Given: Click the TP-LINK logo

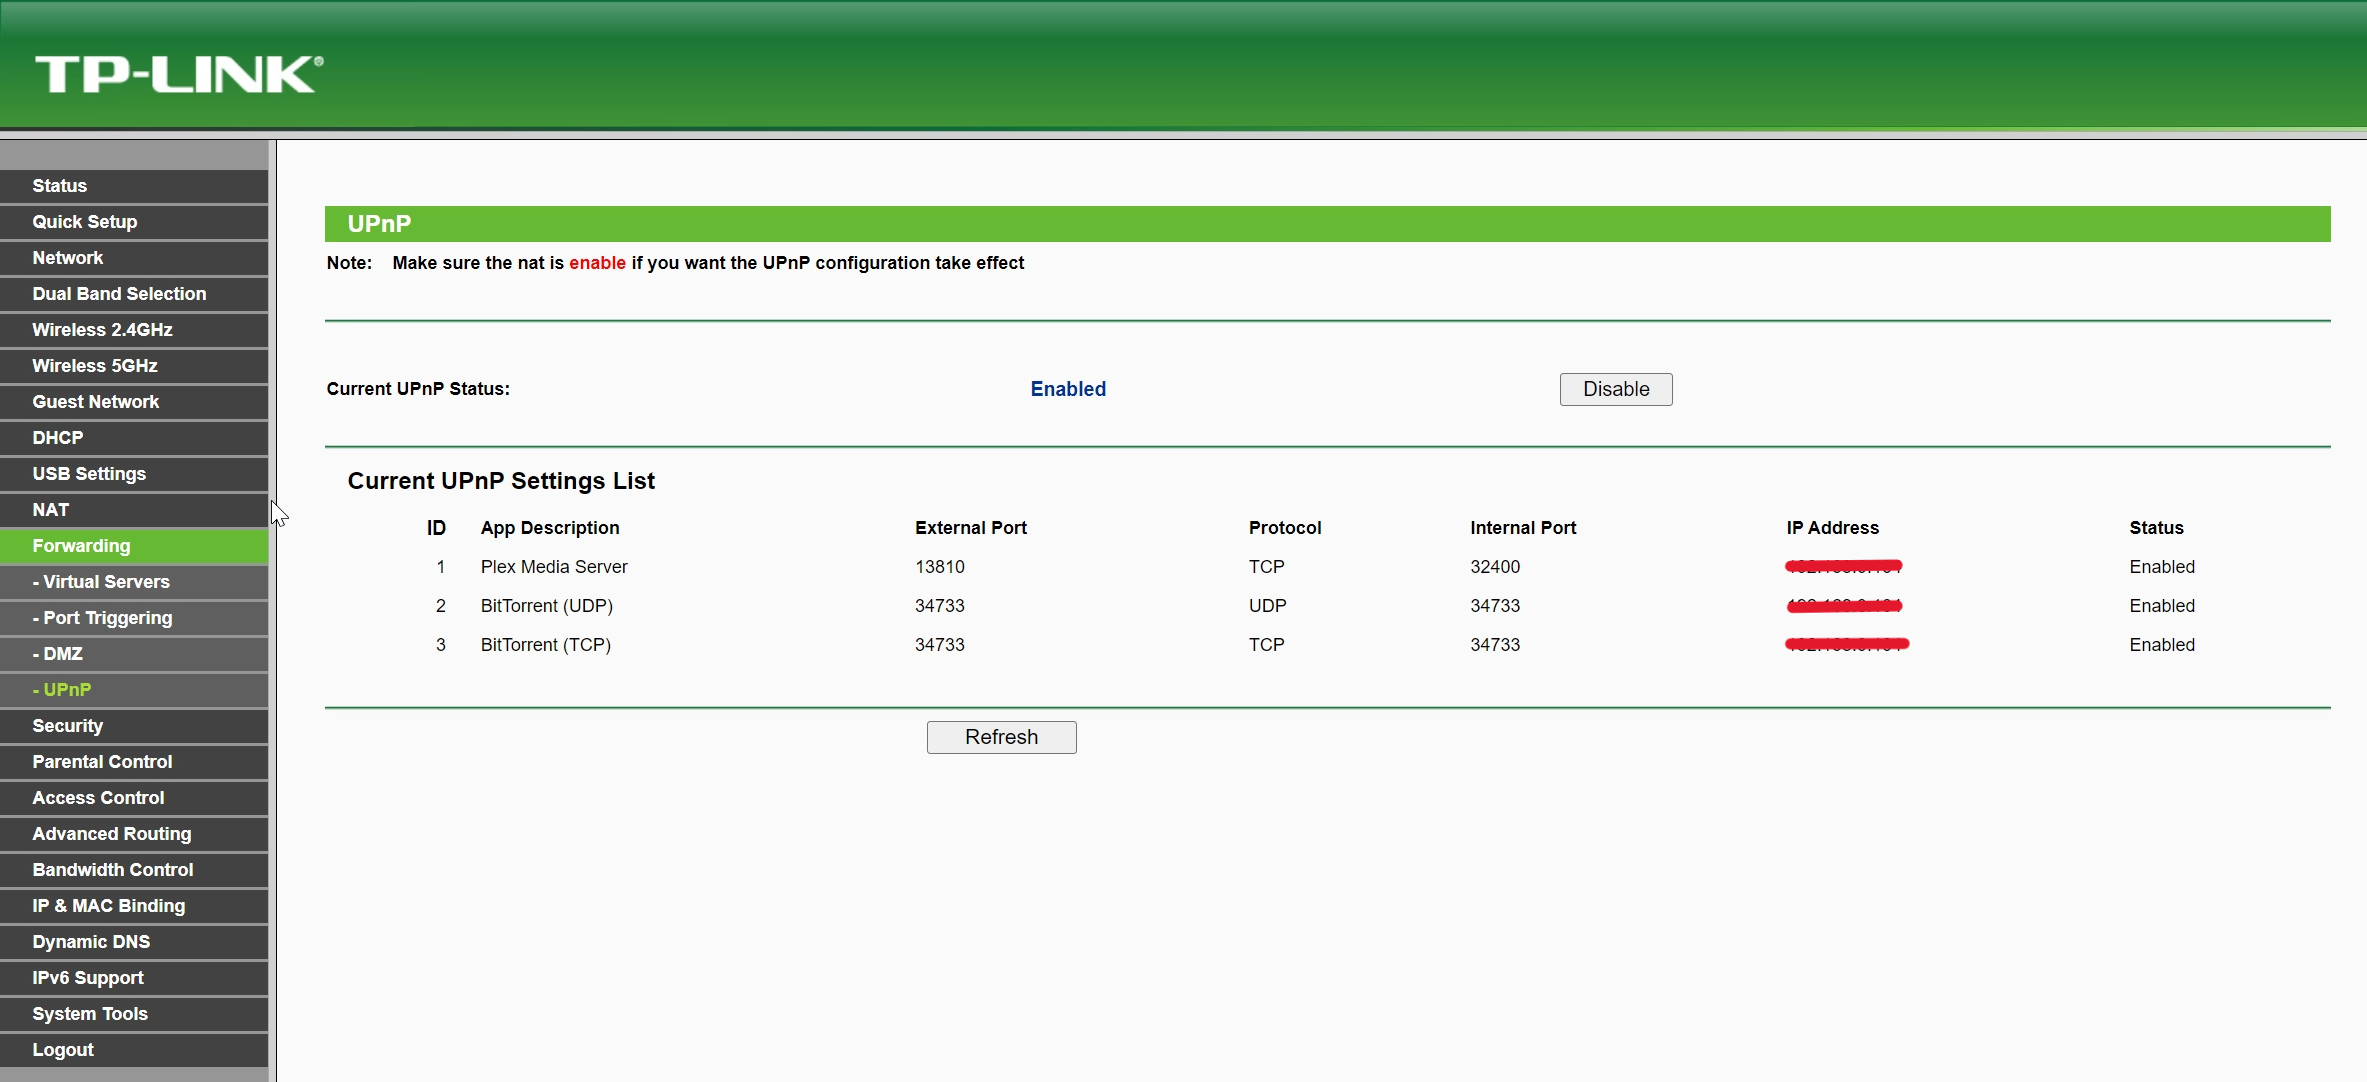Looking at the screenshot, I should 179,75.
